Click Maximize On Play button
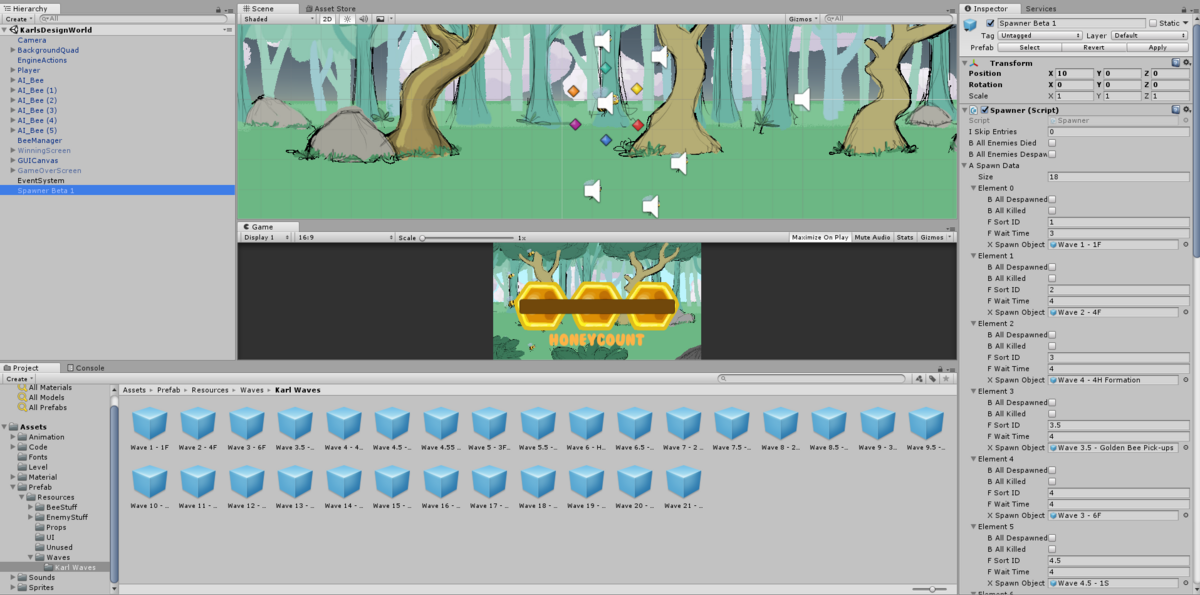Image resolution: width=1200 pixels, height=595 pixels. click(818, 238)
